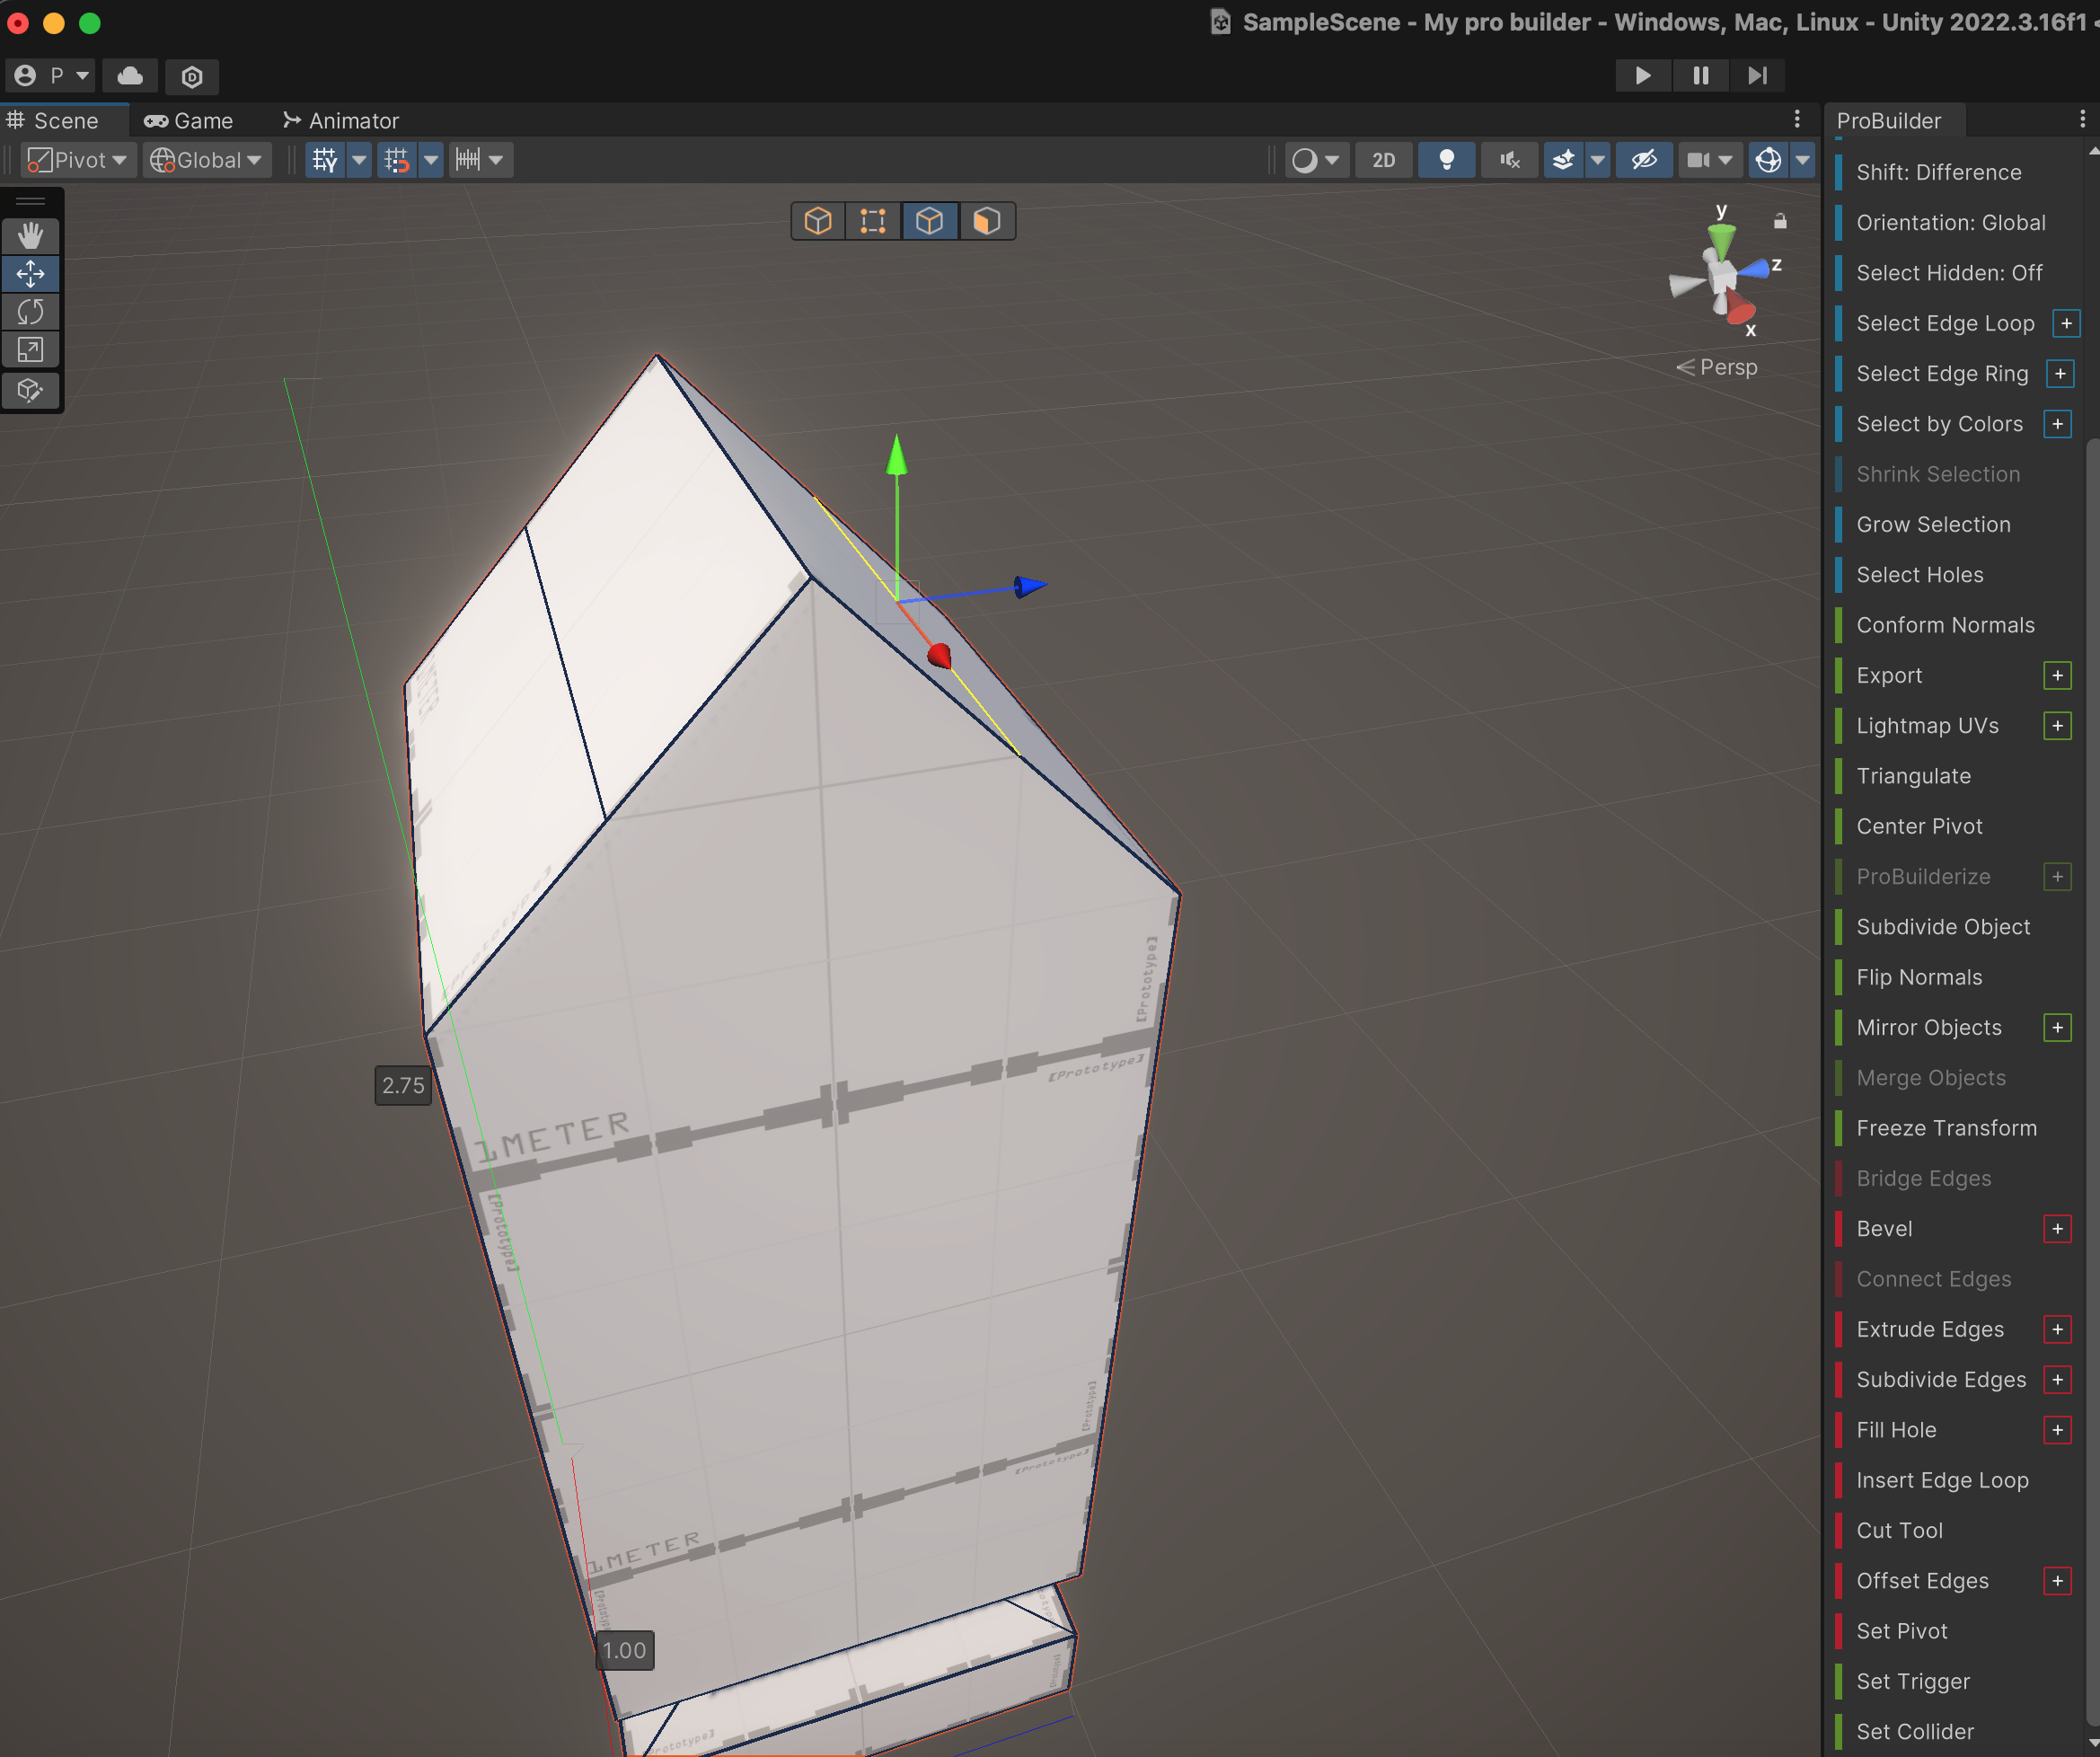
Task: Open the Pivot handle position dropdown
Action: (78, 160)
